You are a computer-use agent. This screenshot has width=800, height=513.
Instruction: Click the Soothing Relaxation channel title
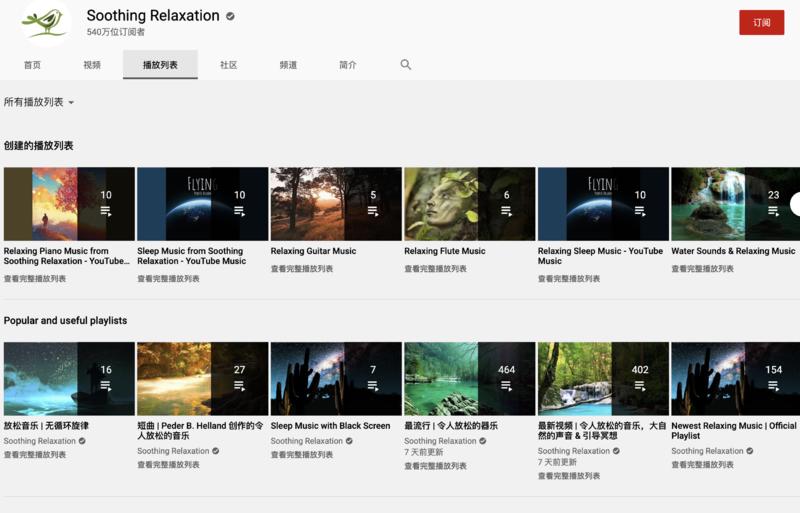tap(153, 16)
